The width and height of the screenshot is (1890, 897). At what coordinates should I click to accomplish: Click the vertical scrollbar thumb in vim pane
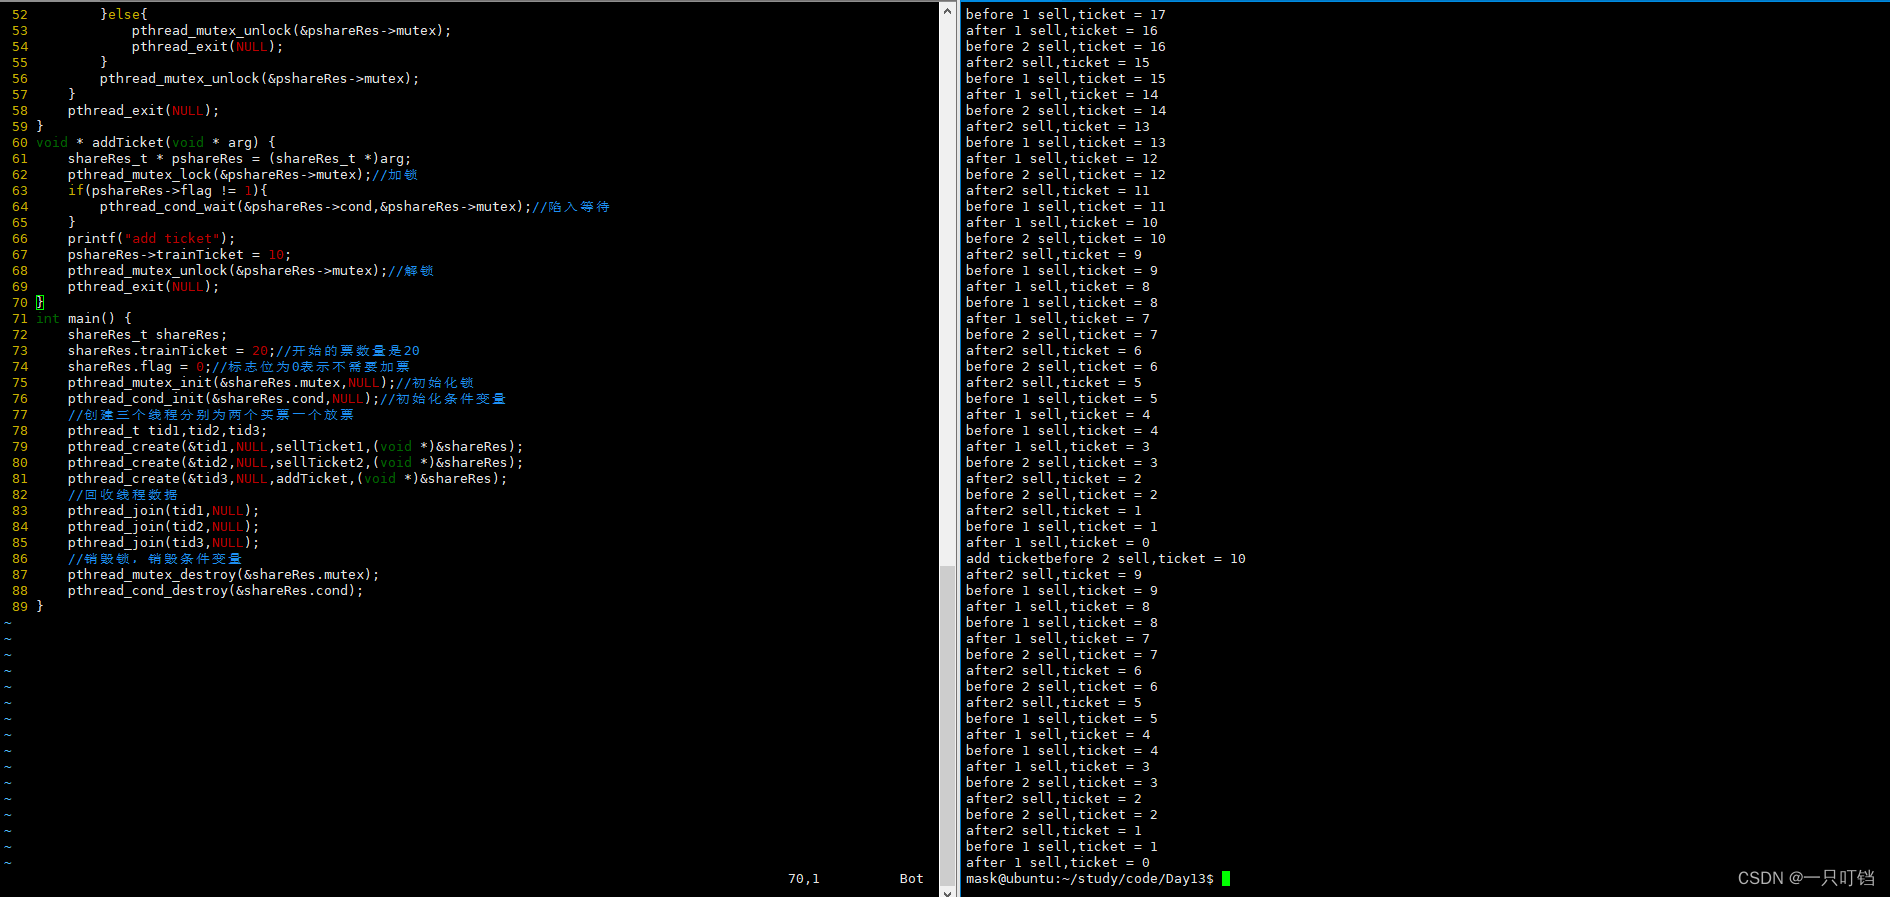click(x=947, y=724)
